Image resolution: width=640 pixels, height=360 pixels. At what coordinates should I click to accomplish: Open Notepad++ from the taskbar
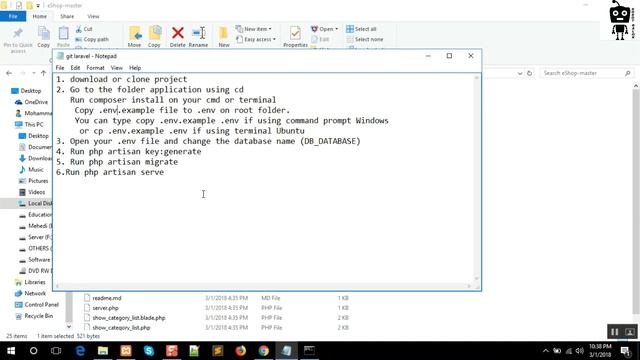[x=194, y=351]
